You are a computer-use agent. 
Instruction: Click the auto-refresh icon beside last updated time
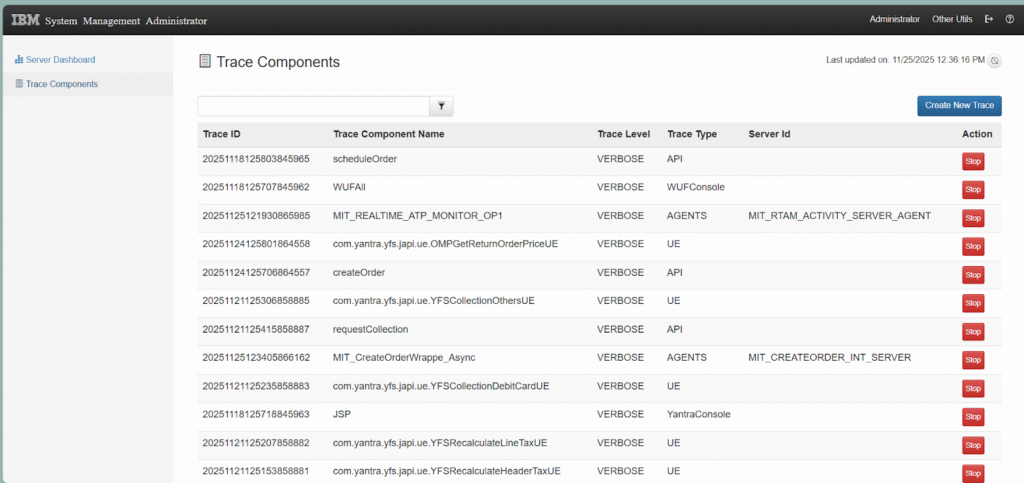tap(995, 61)
